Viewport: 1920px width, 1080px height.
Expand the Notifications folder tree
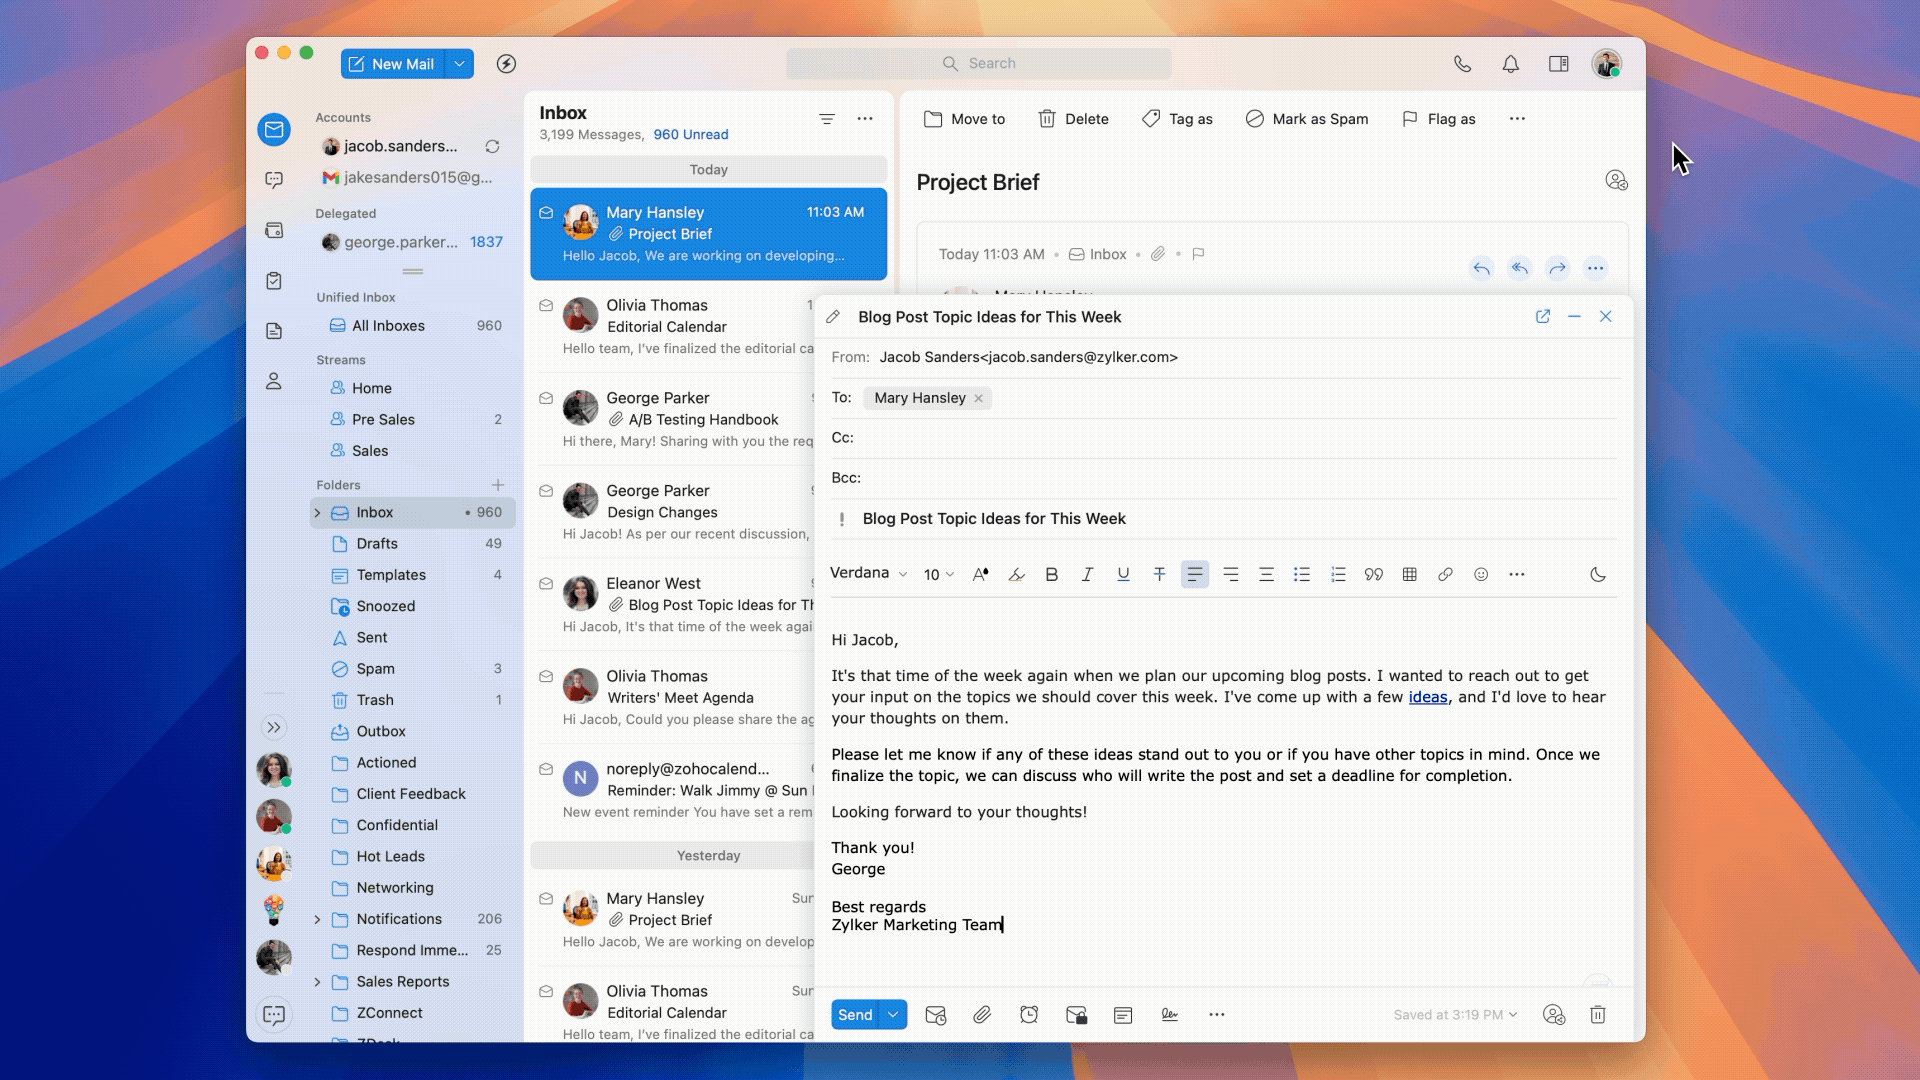pyautogui.click(x=318, y=919)
